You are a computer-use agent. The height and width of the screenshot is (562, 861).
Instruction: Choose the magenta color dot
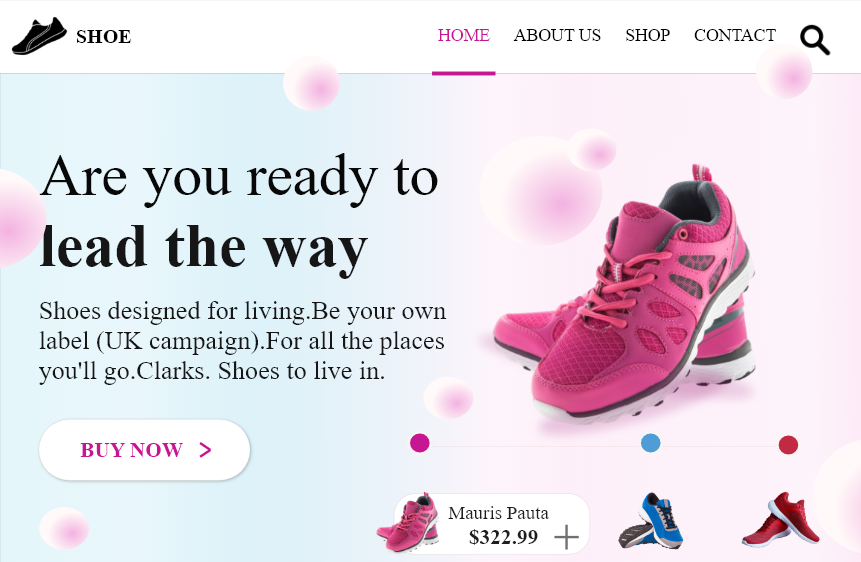click(x=420, y=443)
